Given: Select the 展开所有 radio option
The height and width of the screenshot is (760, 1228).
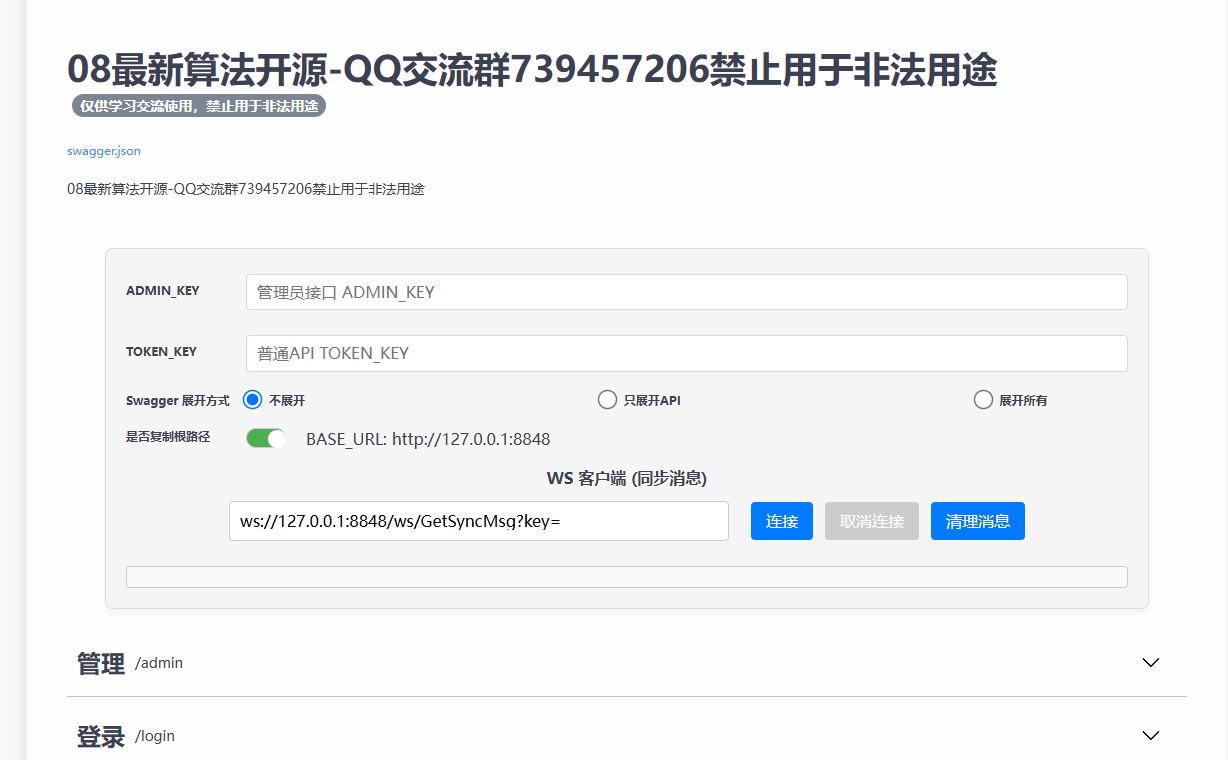Looking at the screenshot, I should coord(983,400).
